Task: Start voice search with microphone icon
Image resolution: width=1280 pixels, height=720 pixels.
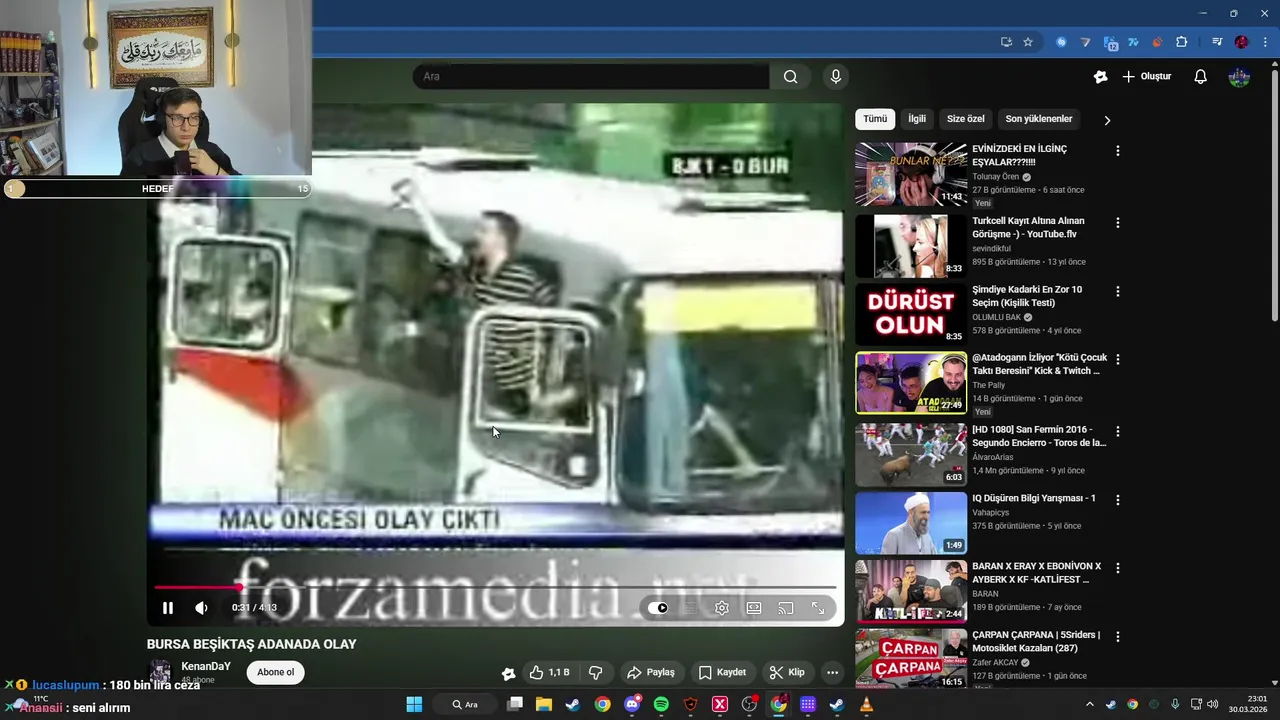Action: point(836,77)
